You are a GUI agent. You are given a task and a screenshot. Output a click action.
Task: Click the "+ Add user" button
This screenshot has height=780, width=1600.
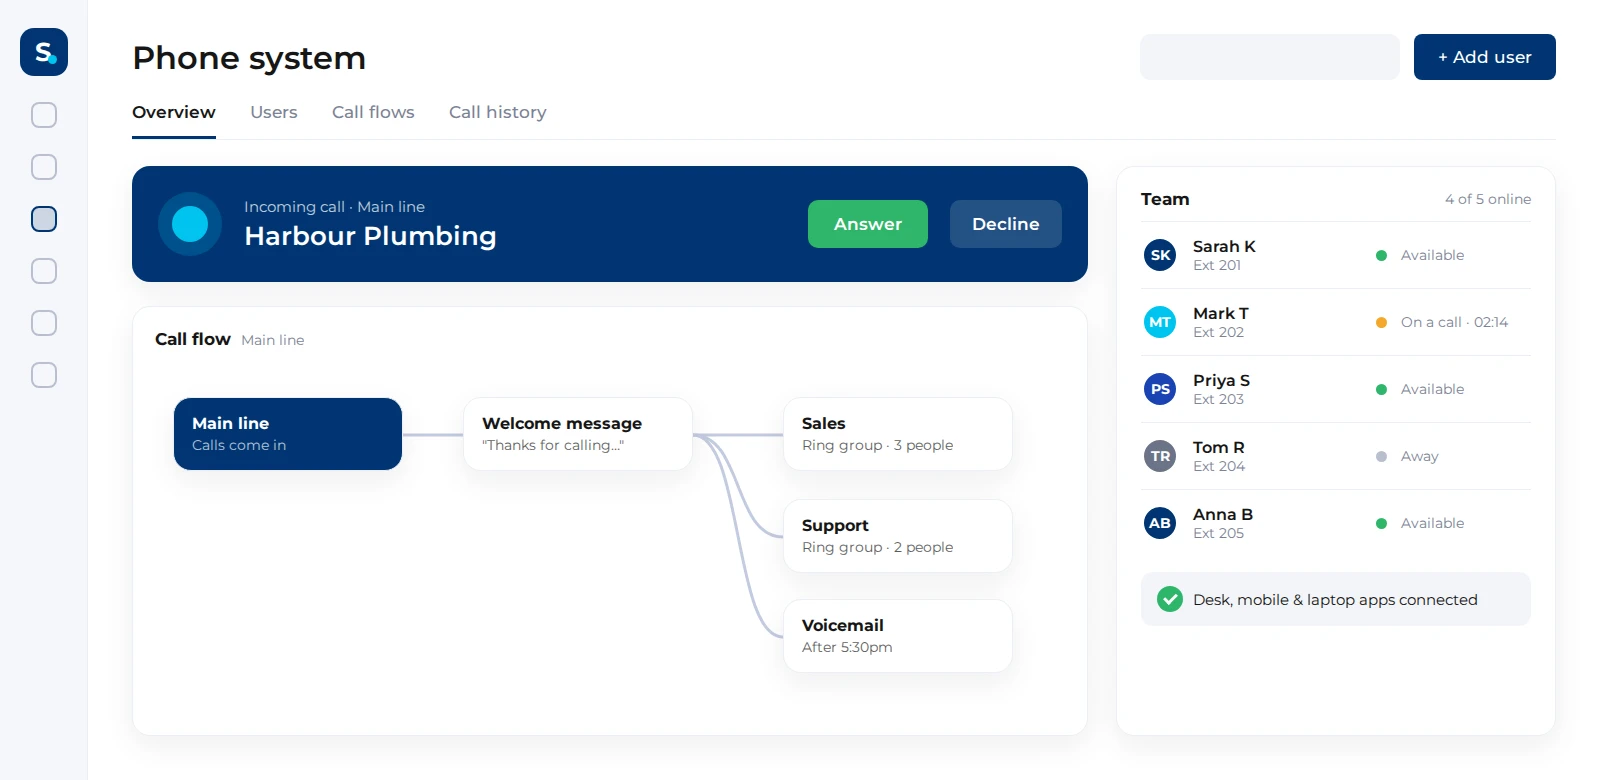[x=1485, y=57]
